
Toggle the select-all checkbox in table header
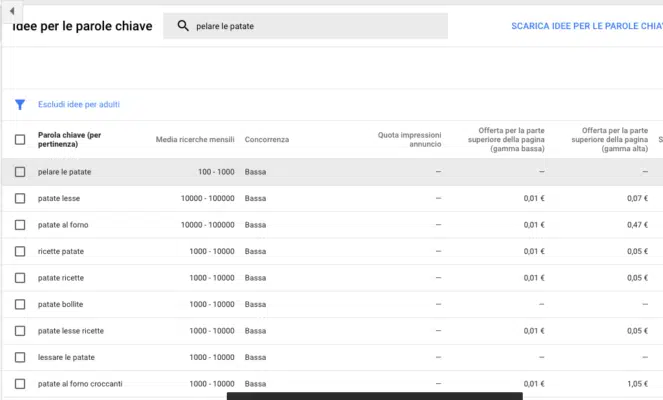tap(20, 140)
